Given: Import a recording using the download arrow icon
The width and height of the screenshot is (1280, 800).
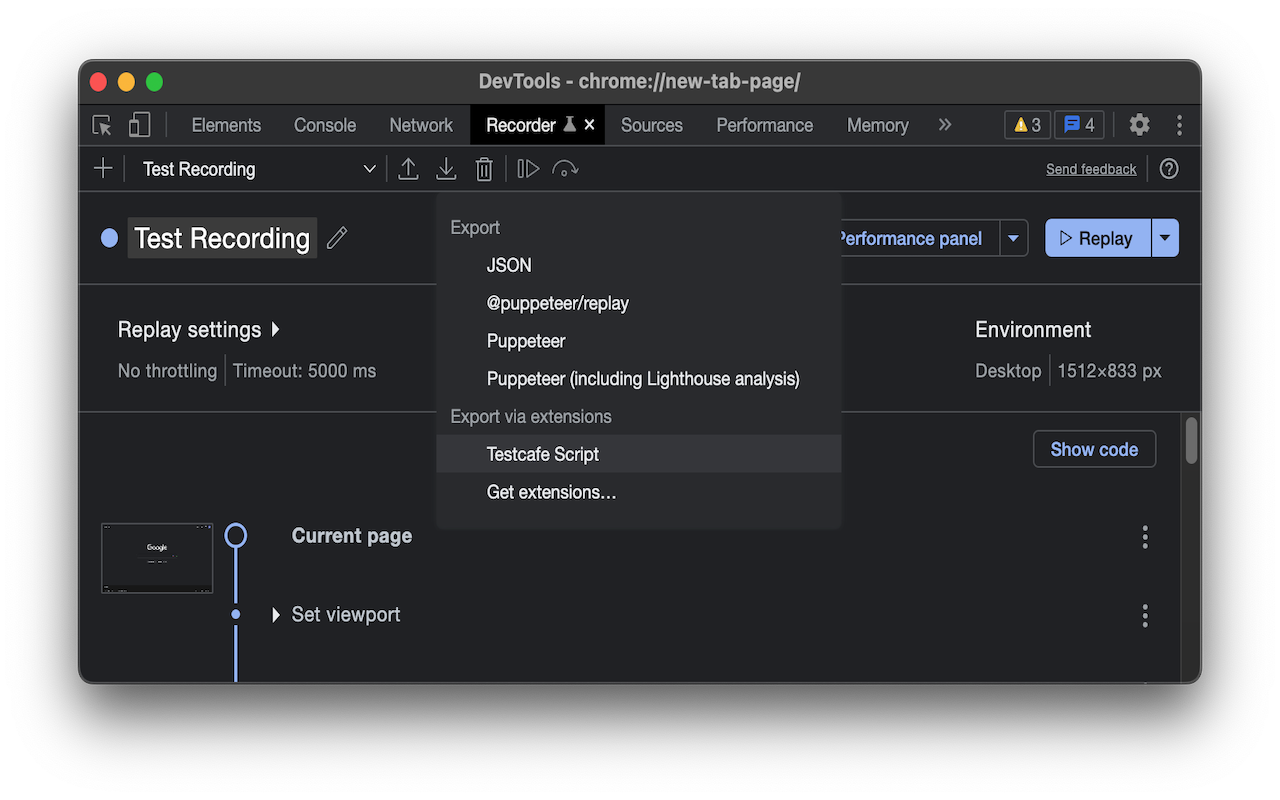Looking at the screenshot, I should 446,168.
